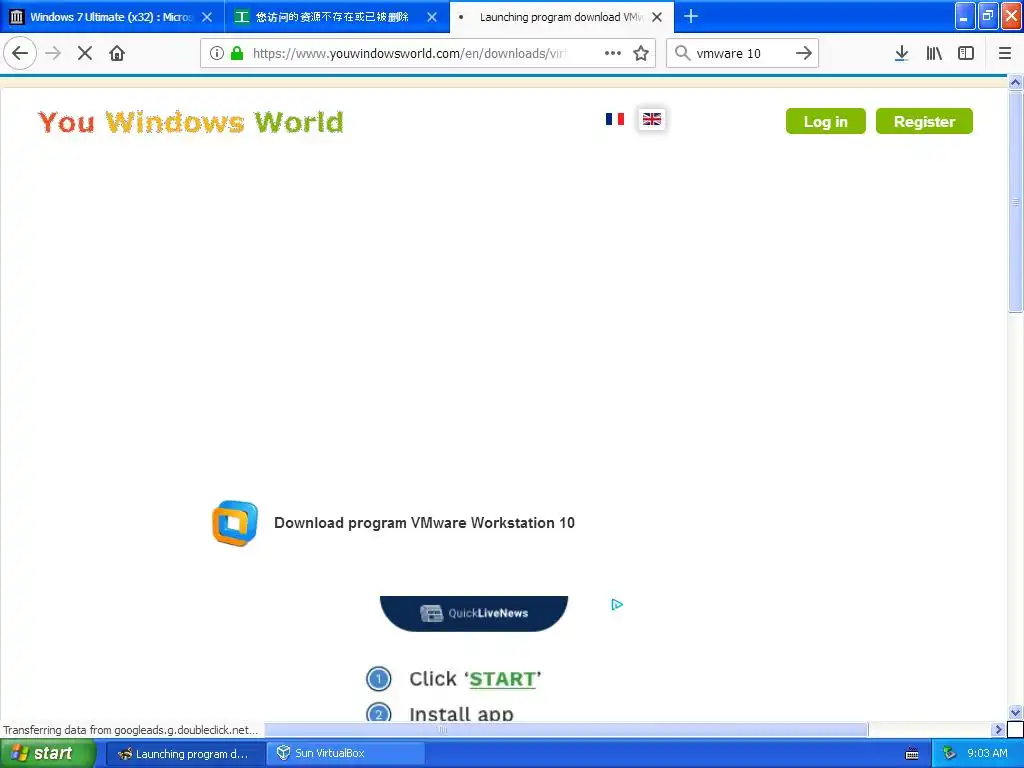1024x768 pixels.
Task: Open the Library bookmarks and history
Action: tap(934, 53)
